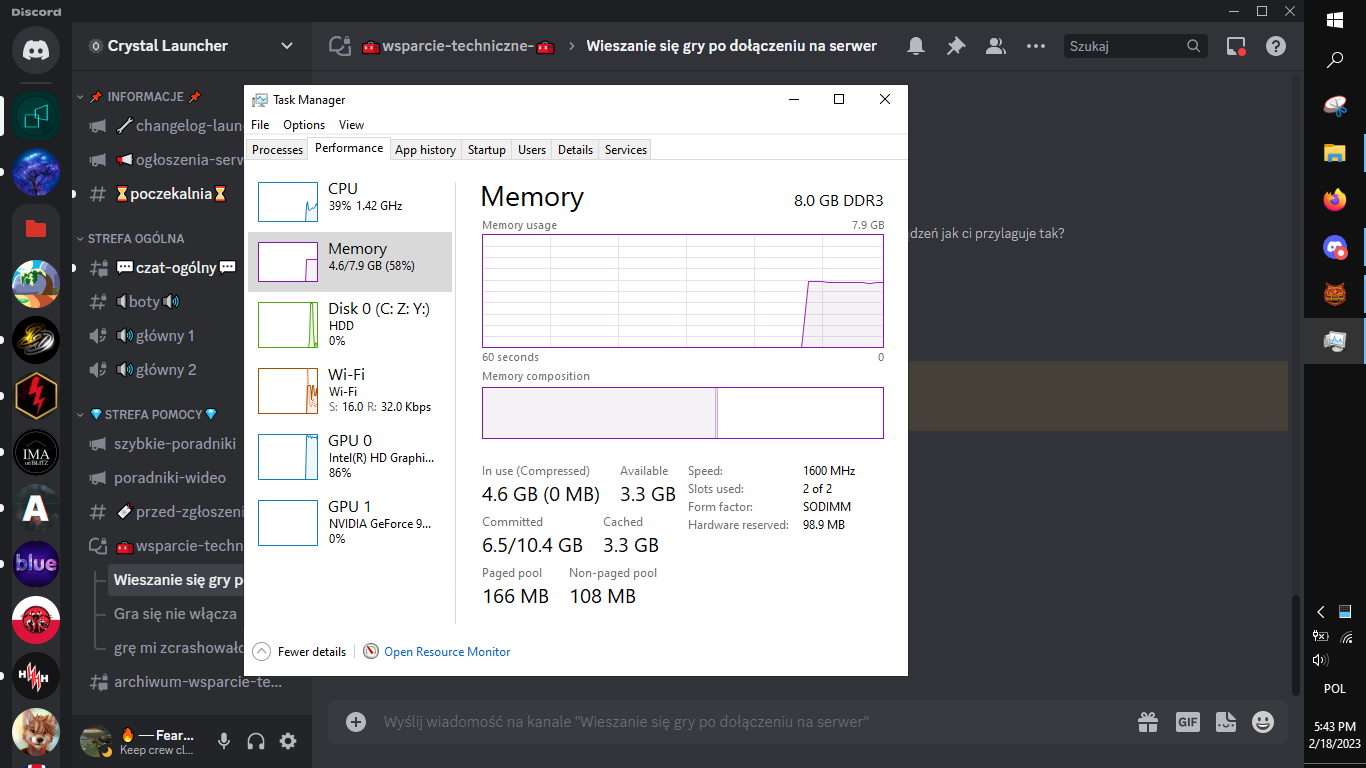Collapse Task Manager with Fewer details
Viewport: 1366px width, 768px height.
coord(300,652)
